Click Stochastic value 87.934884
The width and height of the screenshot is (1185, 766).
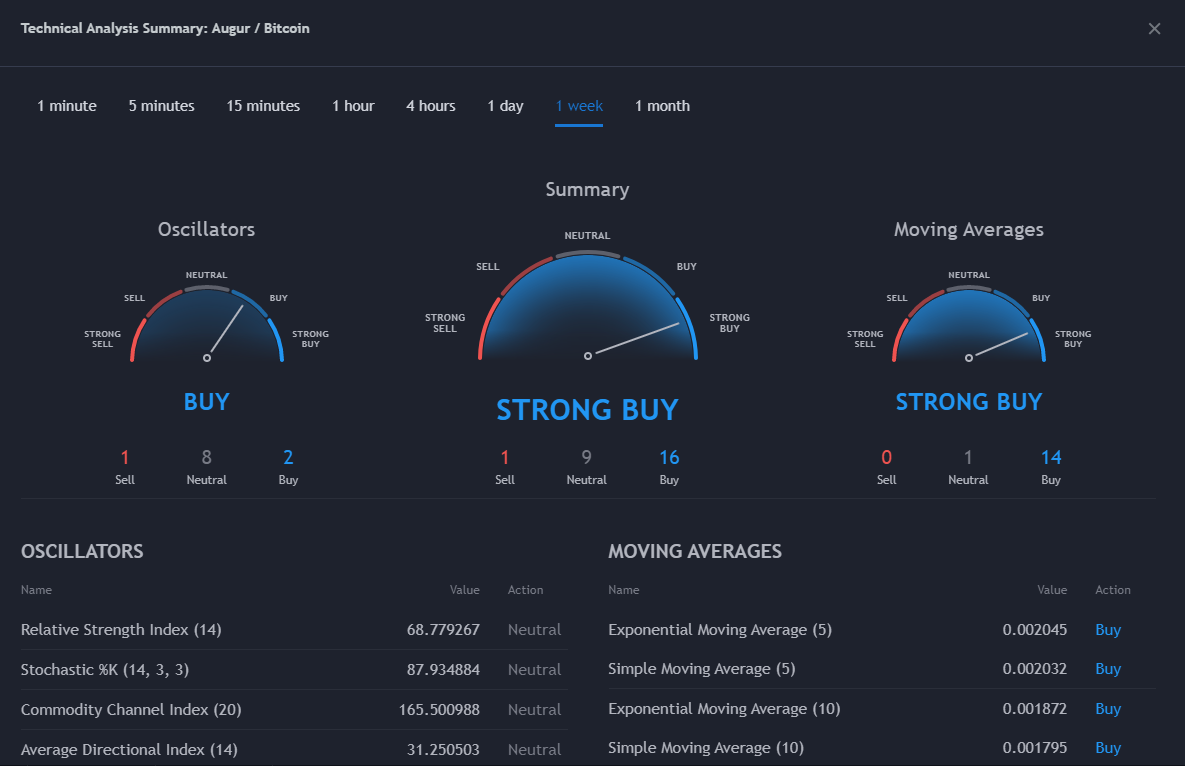(443, 670)
